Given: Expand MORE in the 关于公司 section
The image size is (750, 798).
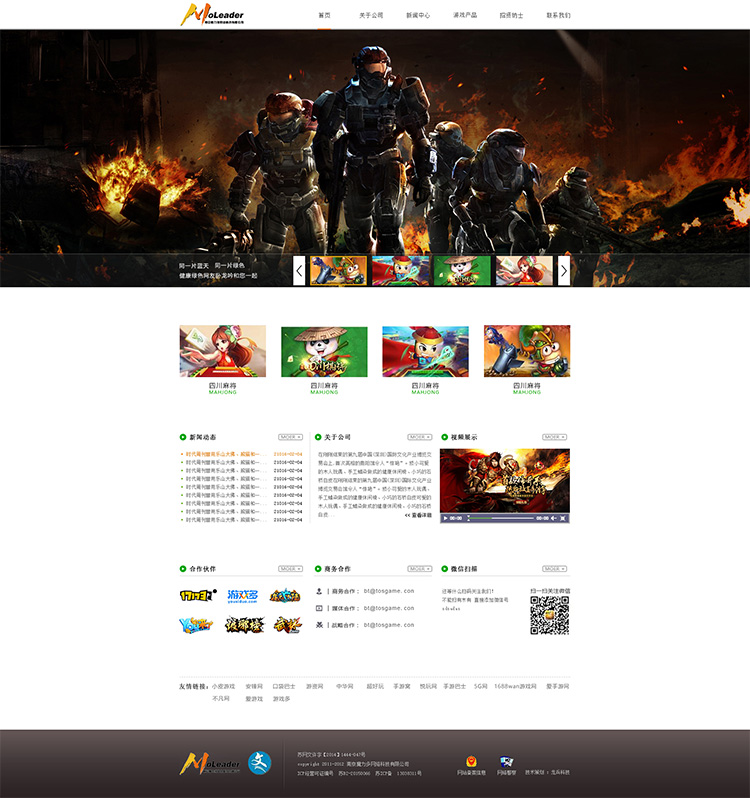Looking at the screenshot, I should click(419, 437).
